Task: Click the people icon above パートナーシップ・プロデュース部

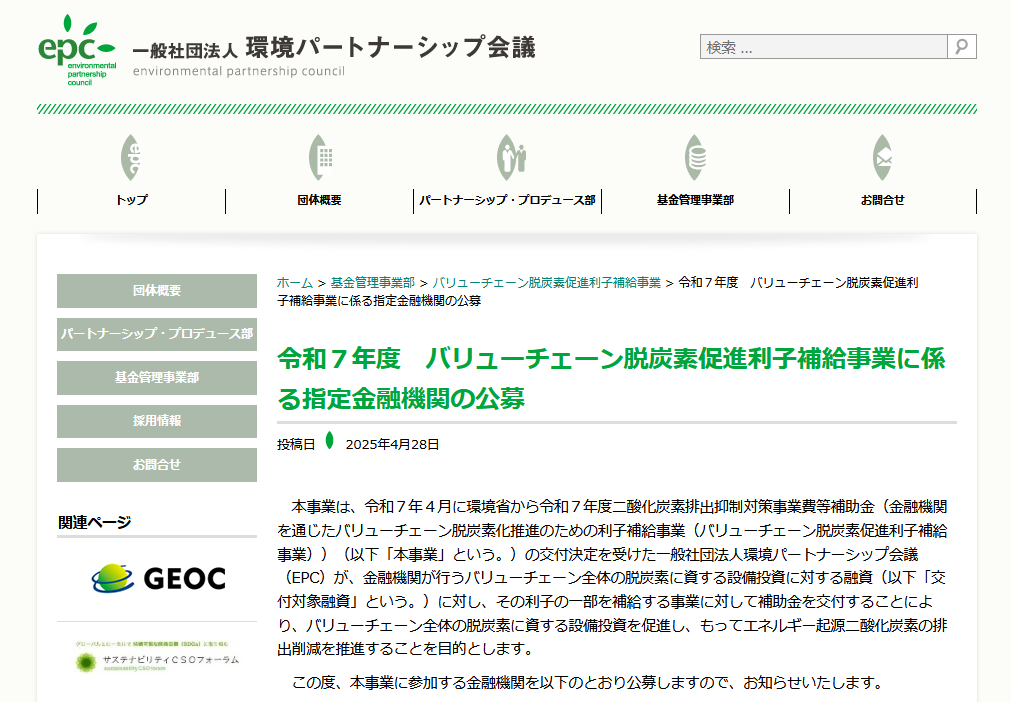Action: (509, 158)
